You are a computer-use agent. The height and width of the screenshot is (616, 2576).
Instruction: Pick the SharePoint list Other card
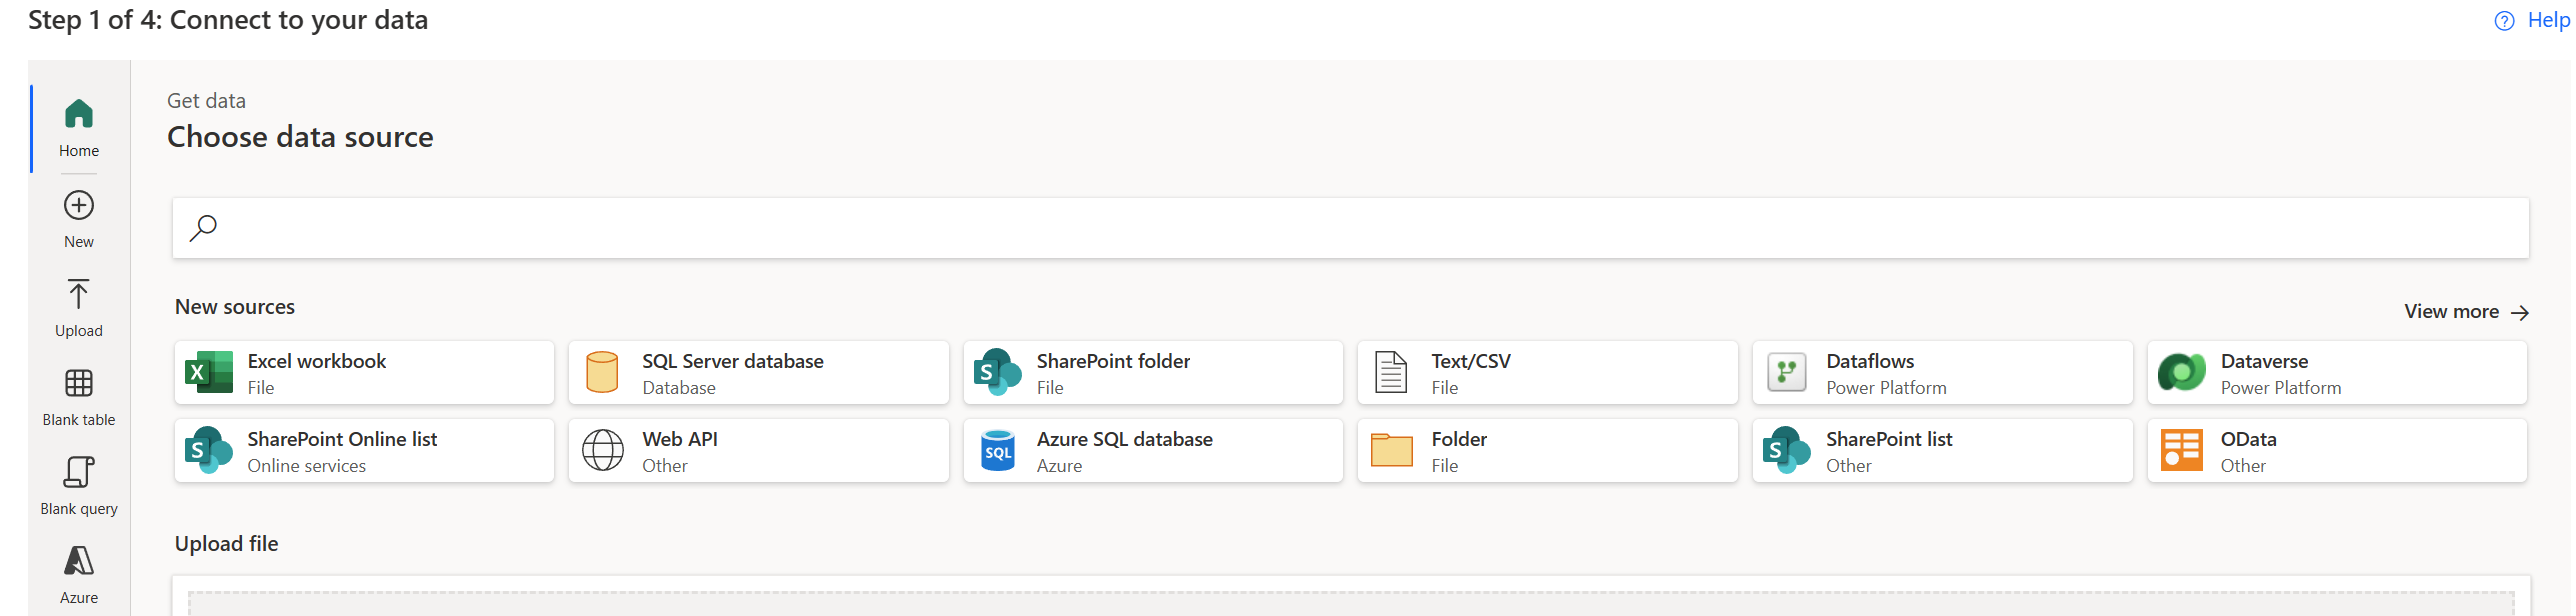tap(1943, 451)
